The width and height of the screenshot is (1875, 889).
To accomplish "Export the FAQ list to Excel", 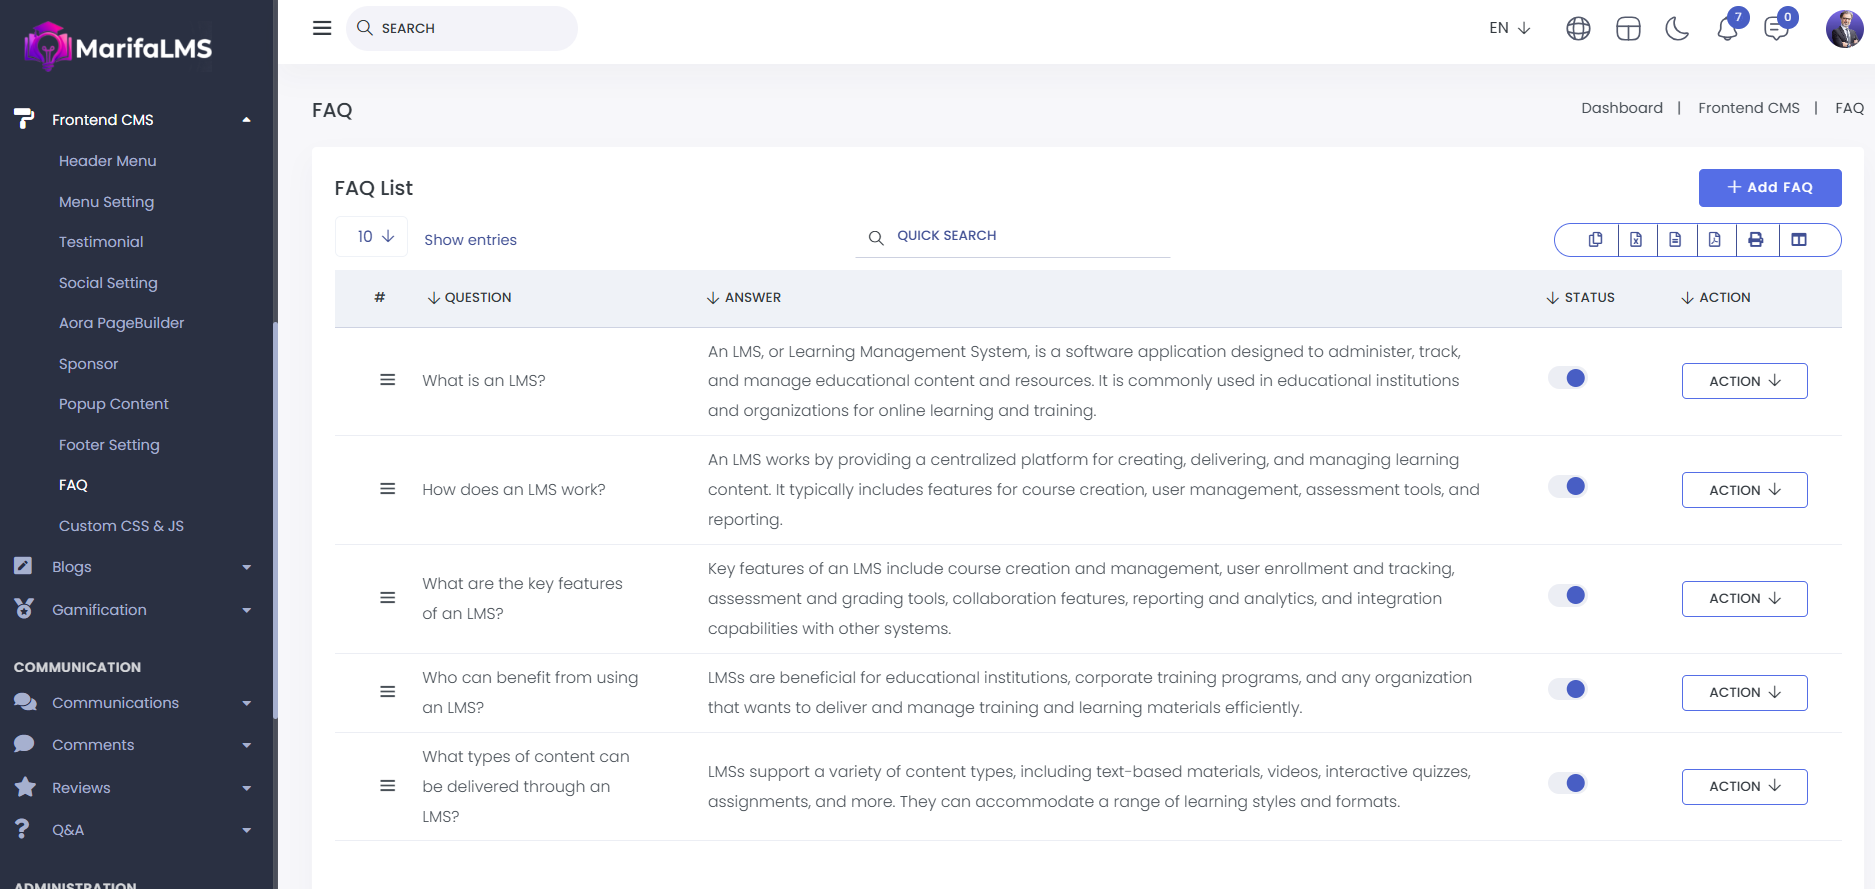I will click(1636, 240).
